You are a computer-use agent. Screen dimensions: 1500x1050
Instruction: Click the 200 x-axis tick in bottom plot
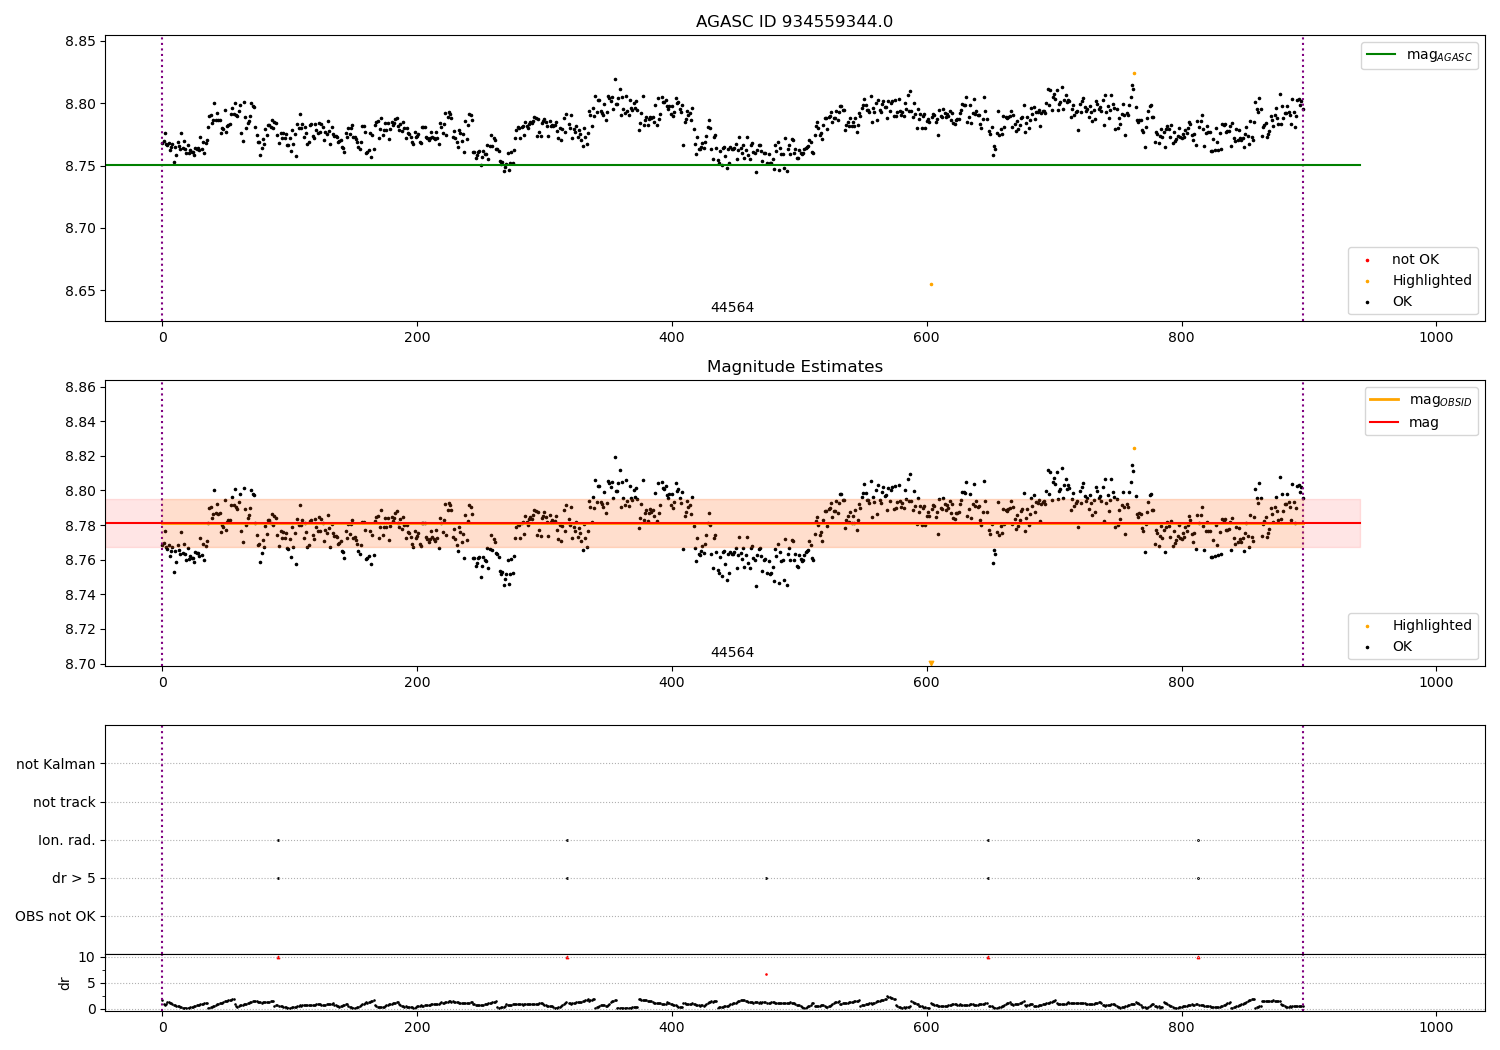(417, 1027)
